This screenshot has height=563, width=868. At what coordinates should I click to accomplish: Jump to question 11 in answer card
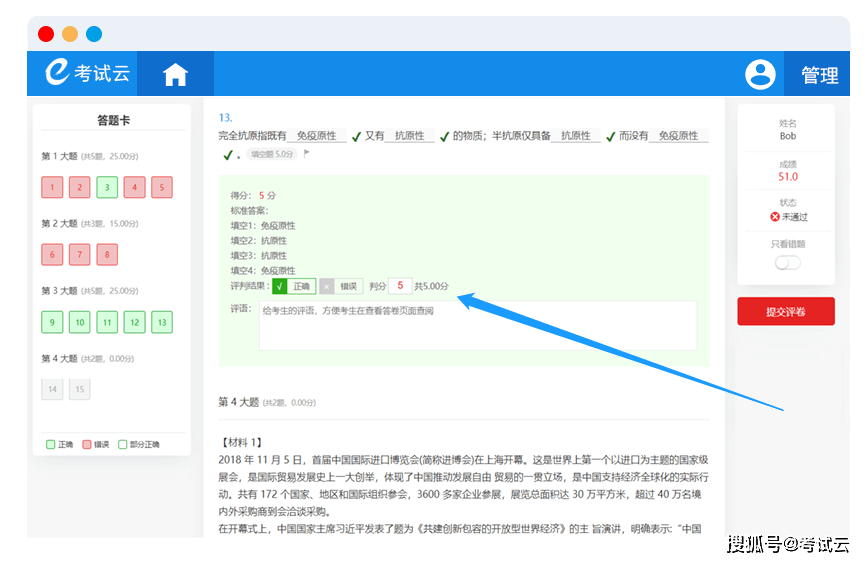point(107,322)
